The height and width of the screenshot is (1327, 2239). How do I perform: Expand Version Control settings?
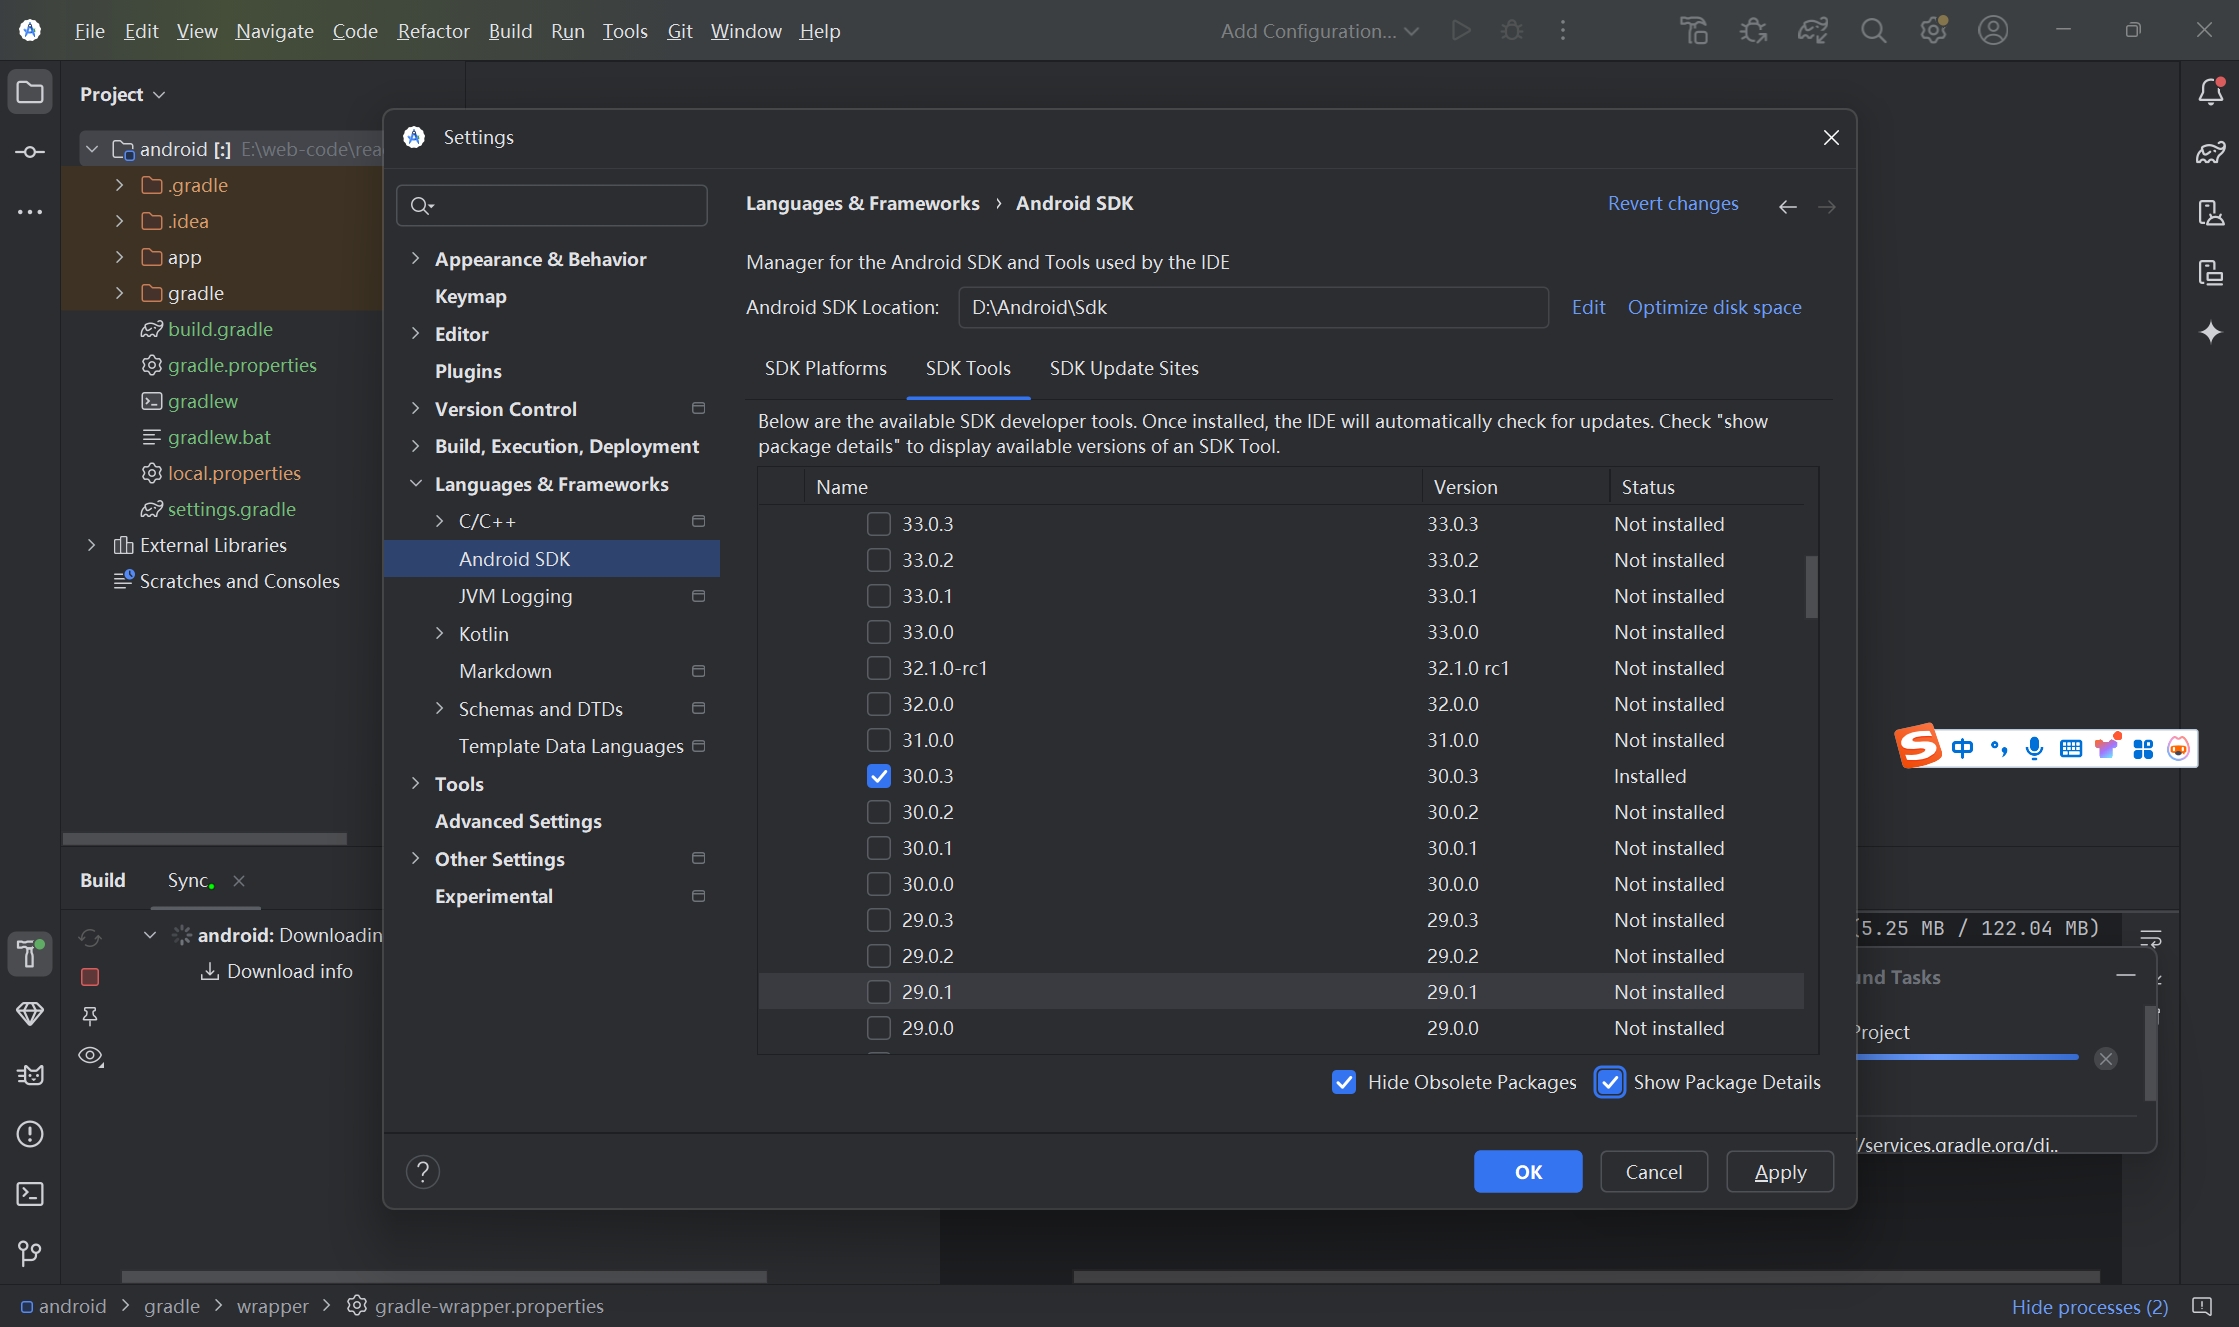[x=416, y=409]
